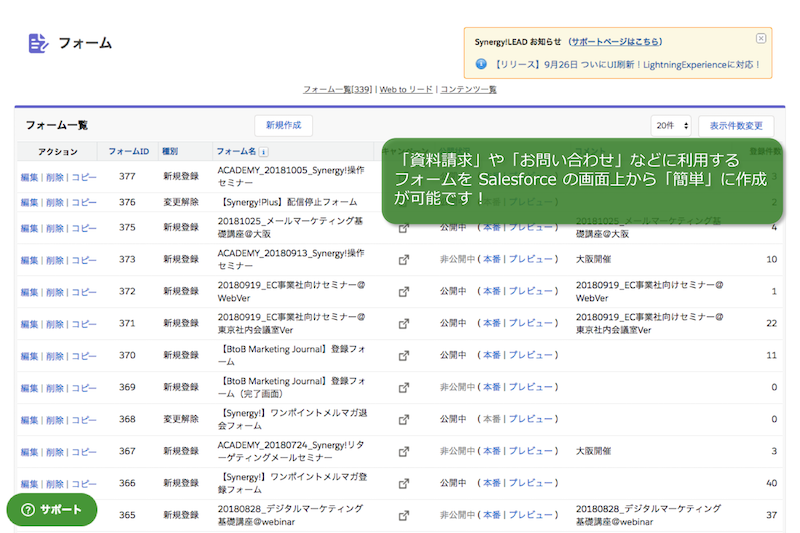The width and height of the screenshot is (800, 533).
Task: Click コピー for form 375
Action: tap(84, 229)
